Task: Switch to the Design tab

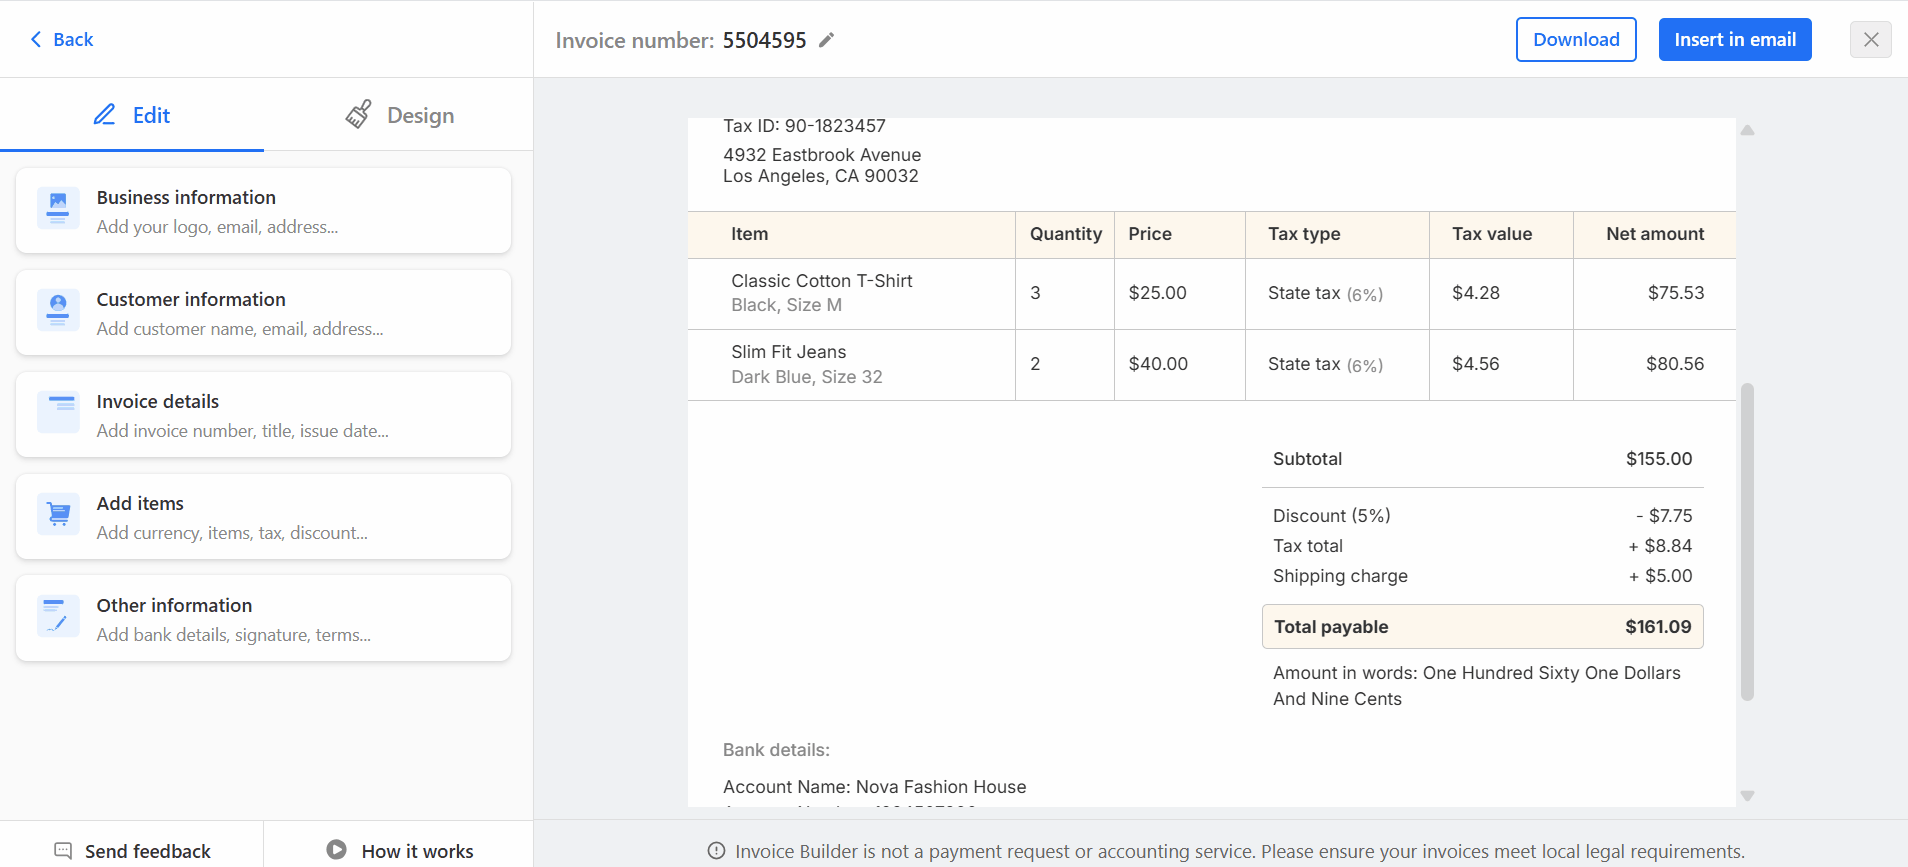Action: tap(400, 115)
